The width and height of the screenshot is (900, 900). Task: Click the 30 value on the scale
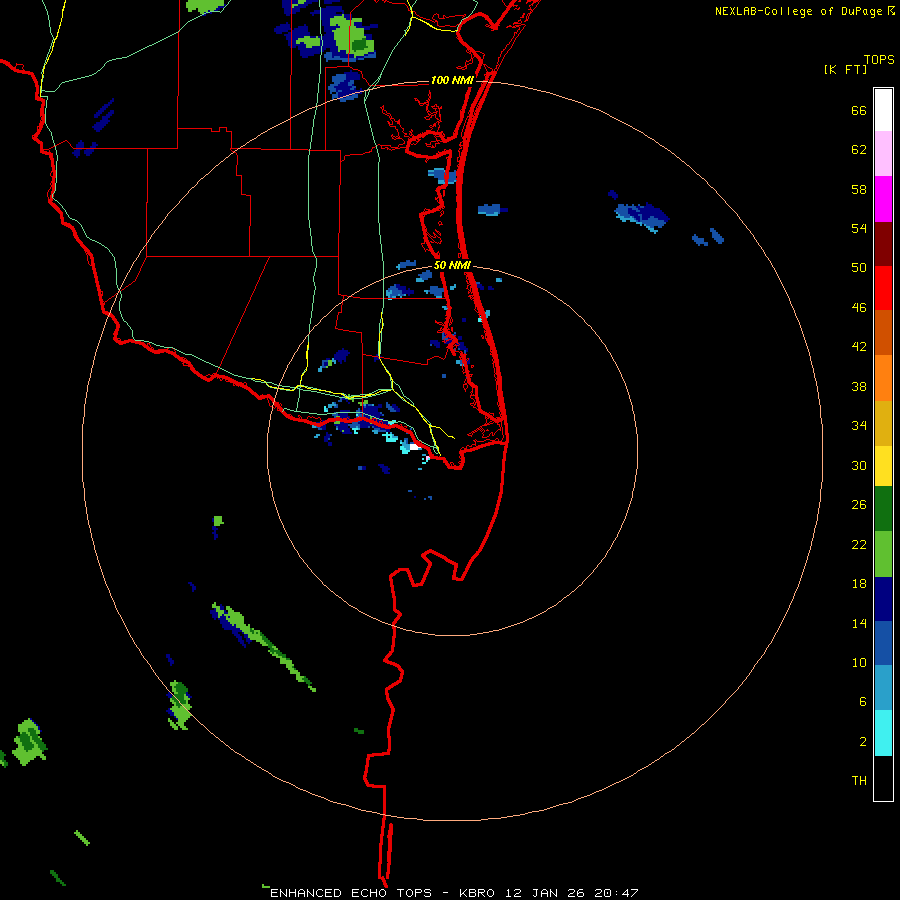point(859,465)
